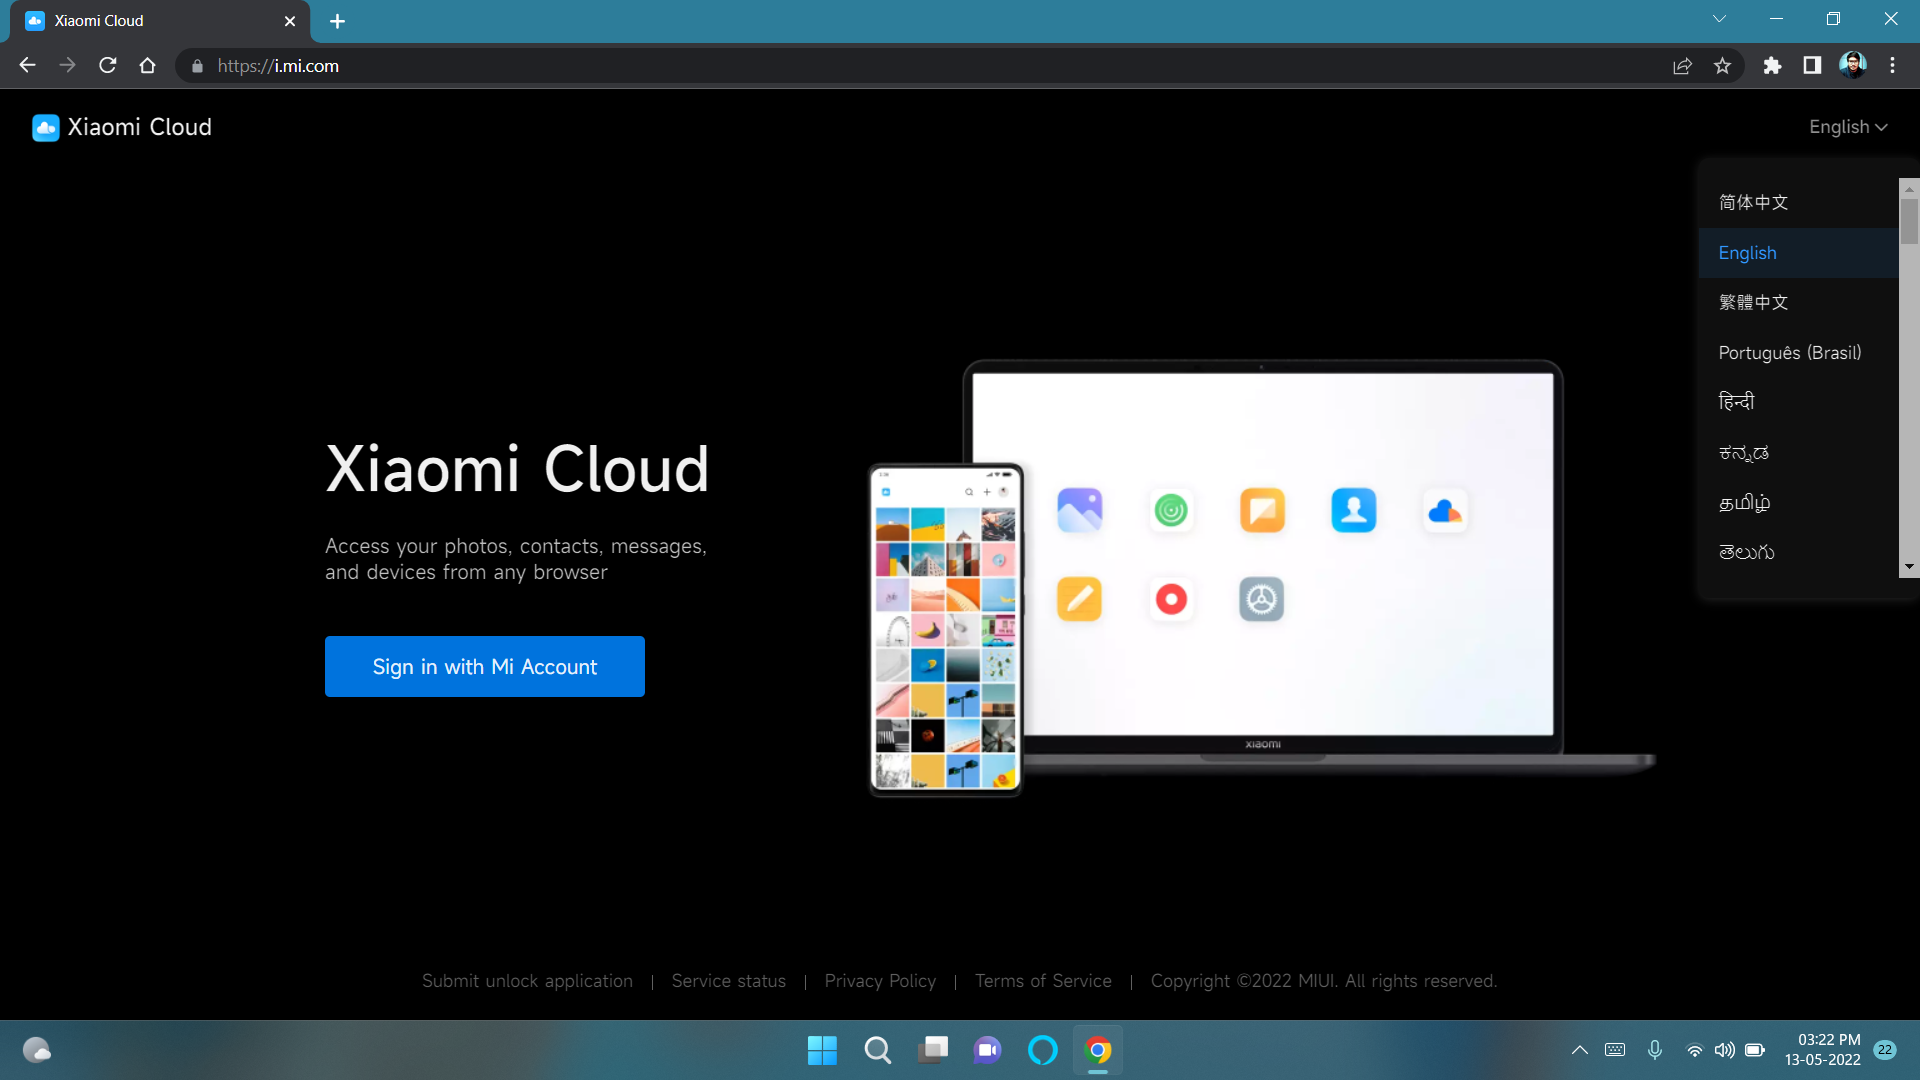1920x1080 pixels.
Task: Expand hidden icons in the system tray
Action: click(x=1580, y=1050)
